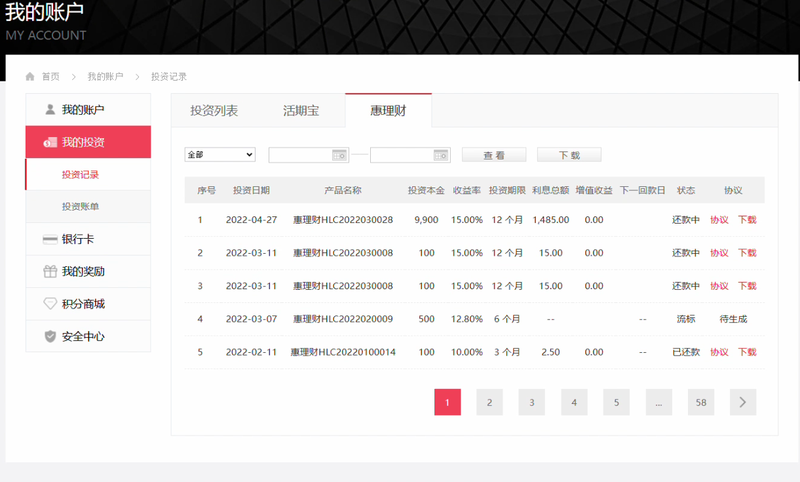Click the 查看 button

coord(494,155)
